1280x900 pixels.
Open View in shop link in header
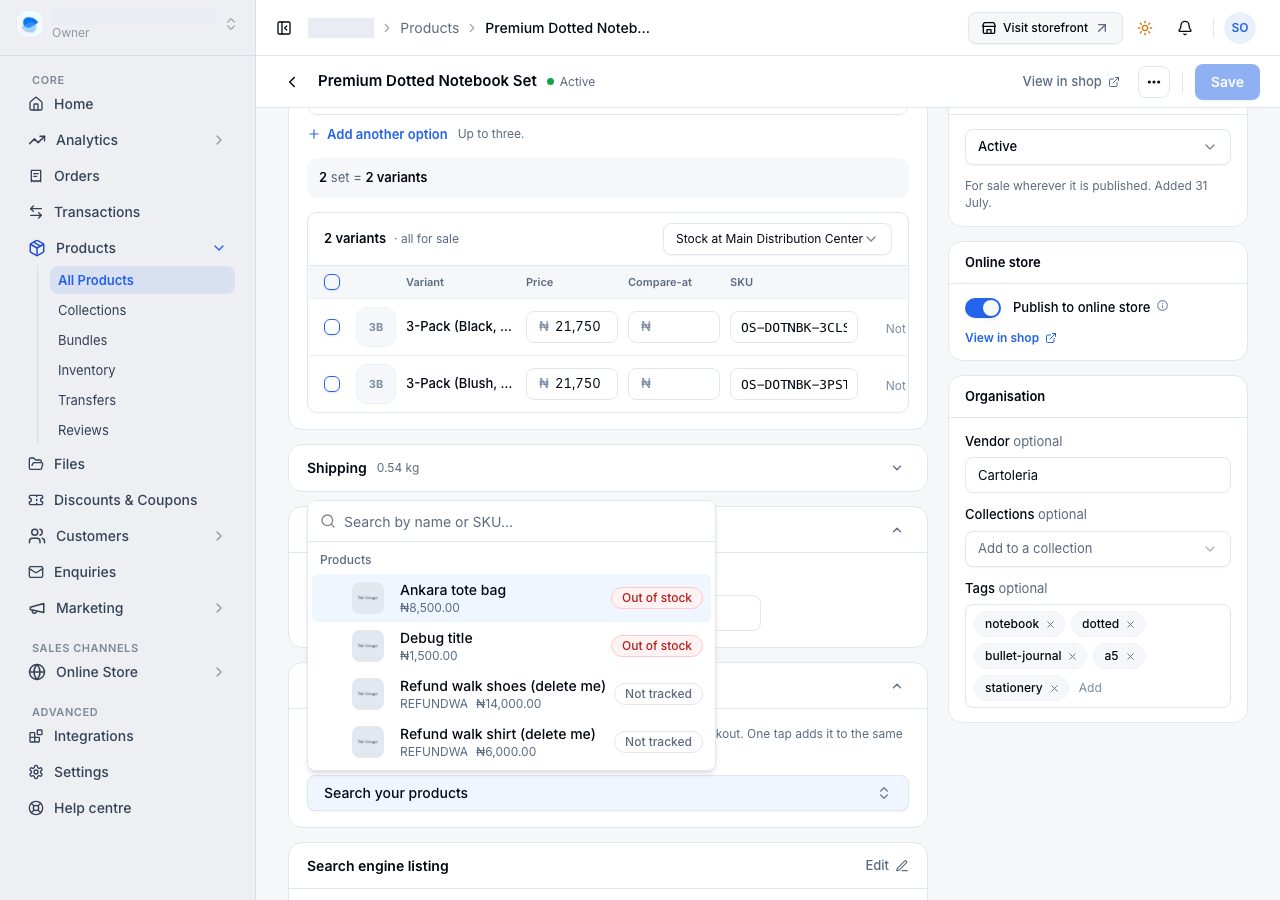click(x=1071, y=82)
